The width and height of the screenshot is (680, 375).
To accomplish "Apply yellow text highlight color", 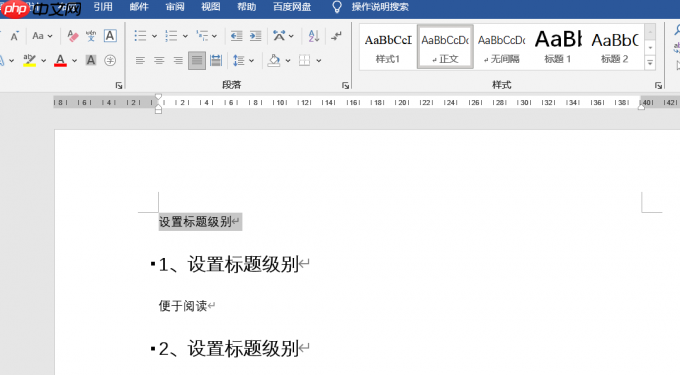I will 29,60.
